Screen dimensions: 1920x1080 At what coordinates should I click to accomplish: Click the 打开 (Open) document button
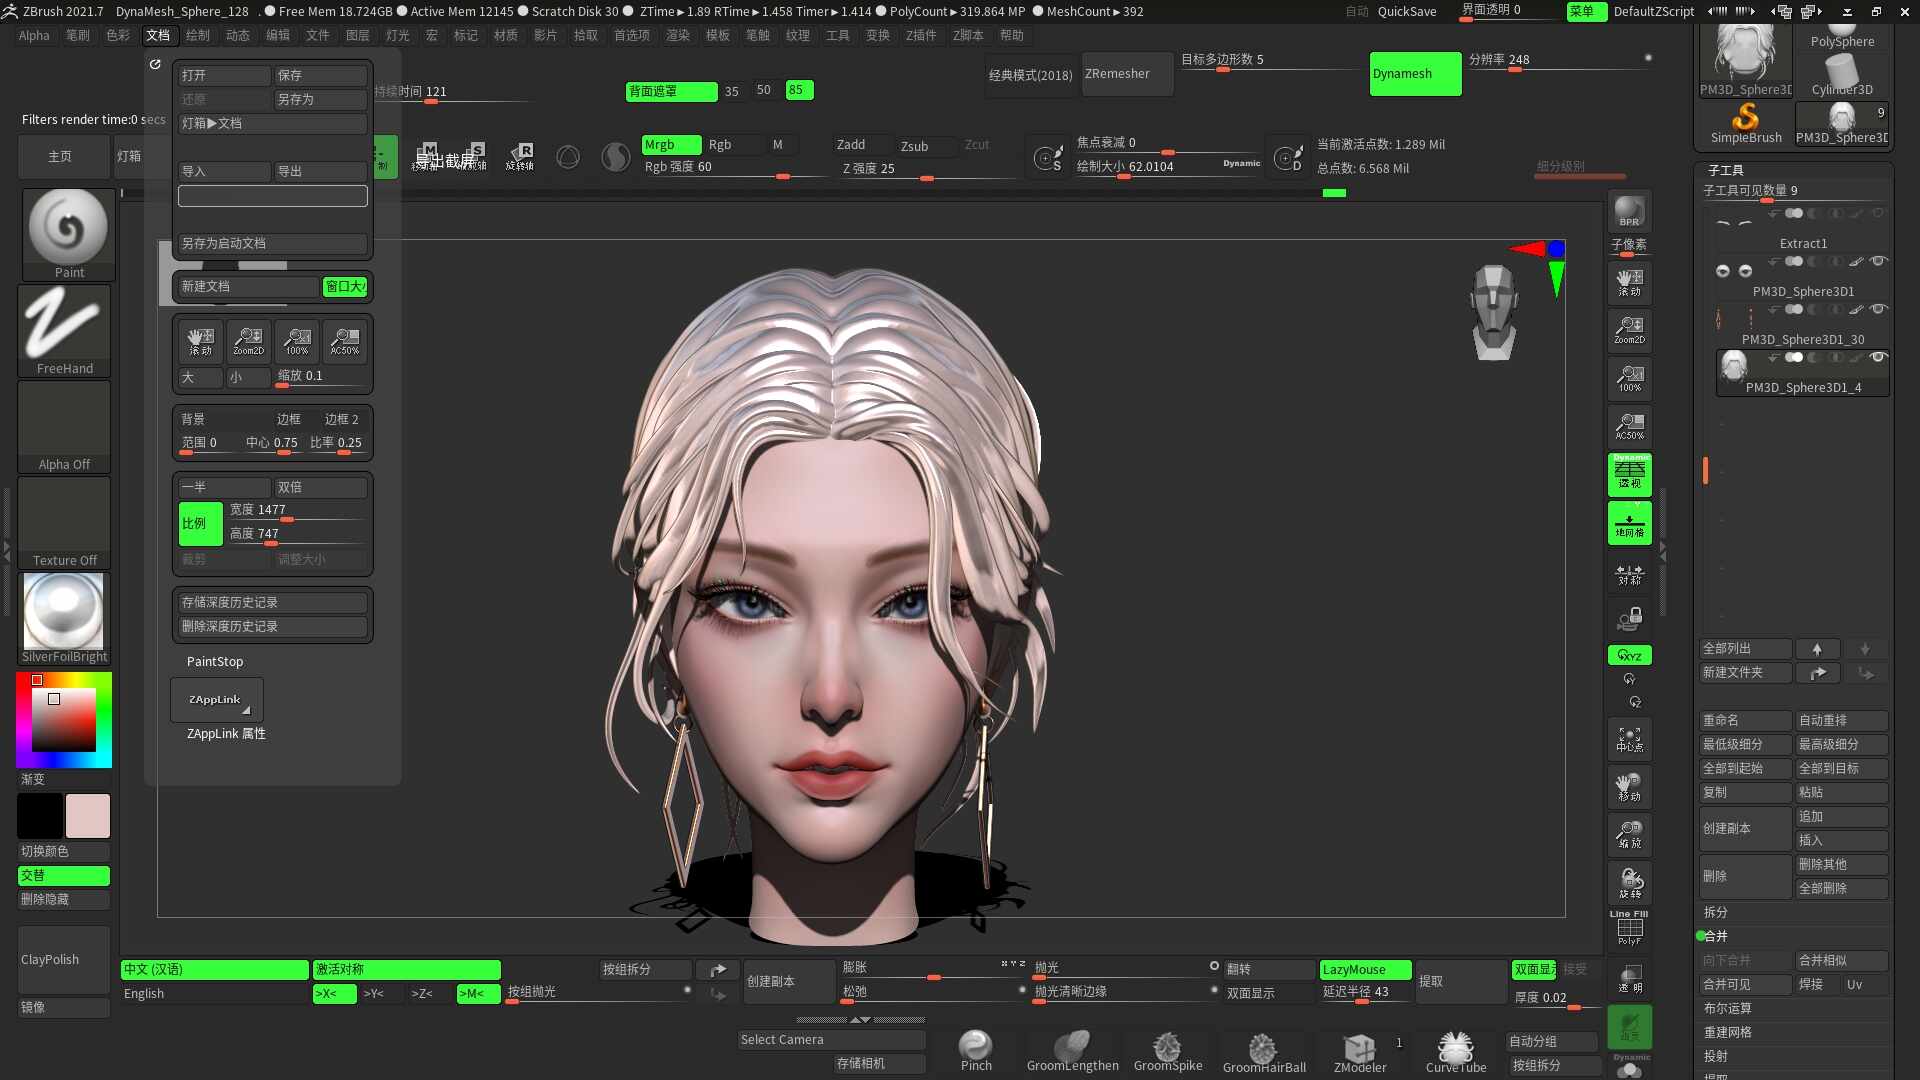(x=224, y=75)
